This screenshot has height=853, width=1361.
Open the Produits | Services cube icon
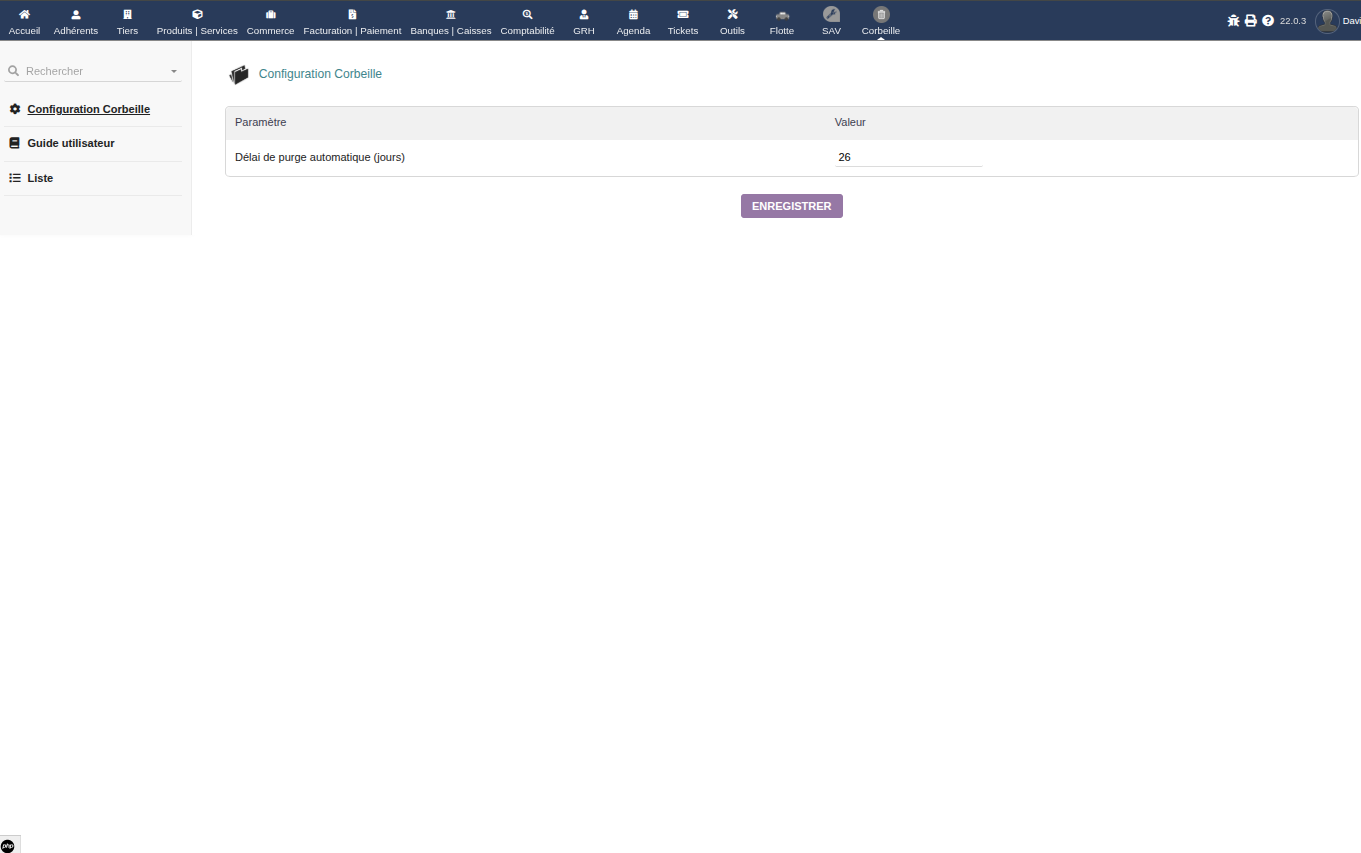(x=197, y=14)
